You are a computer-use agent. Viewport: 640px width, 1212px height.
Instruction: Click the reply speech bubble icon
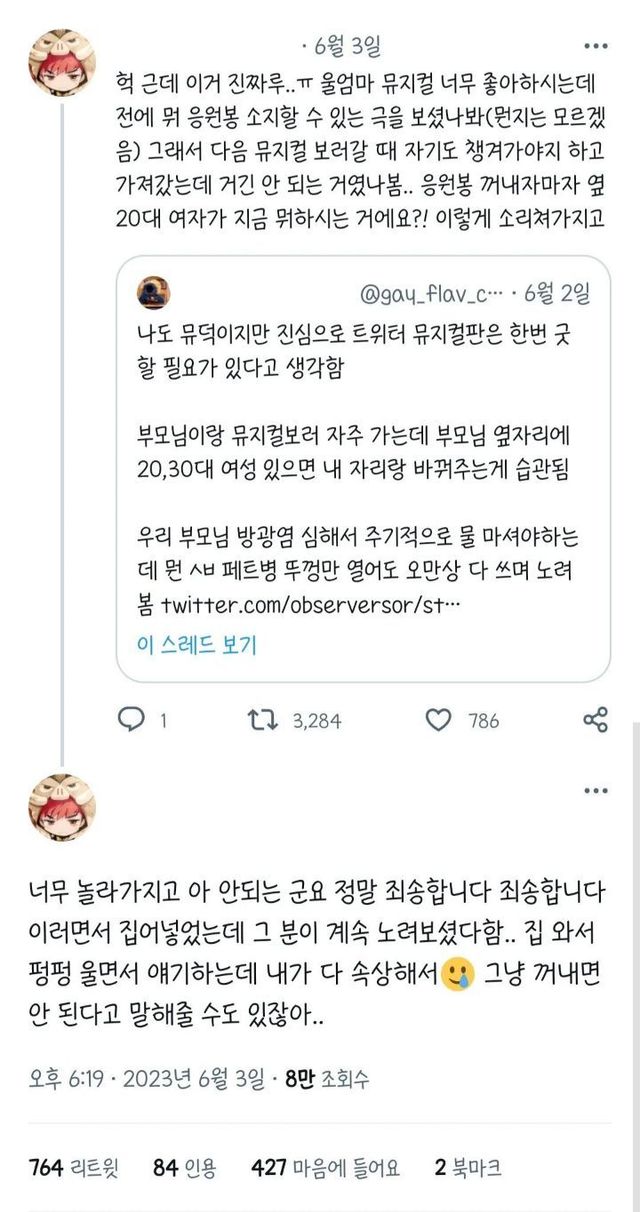coord(131,720)
